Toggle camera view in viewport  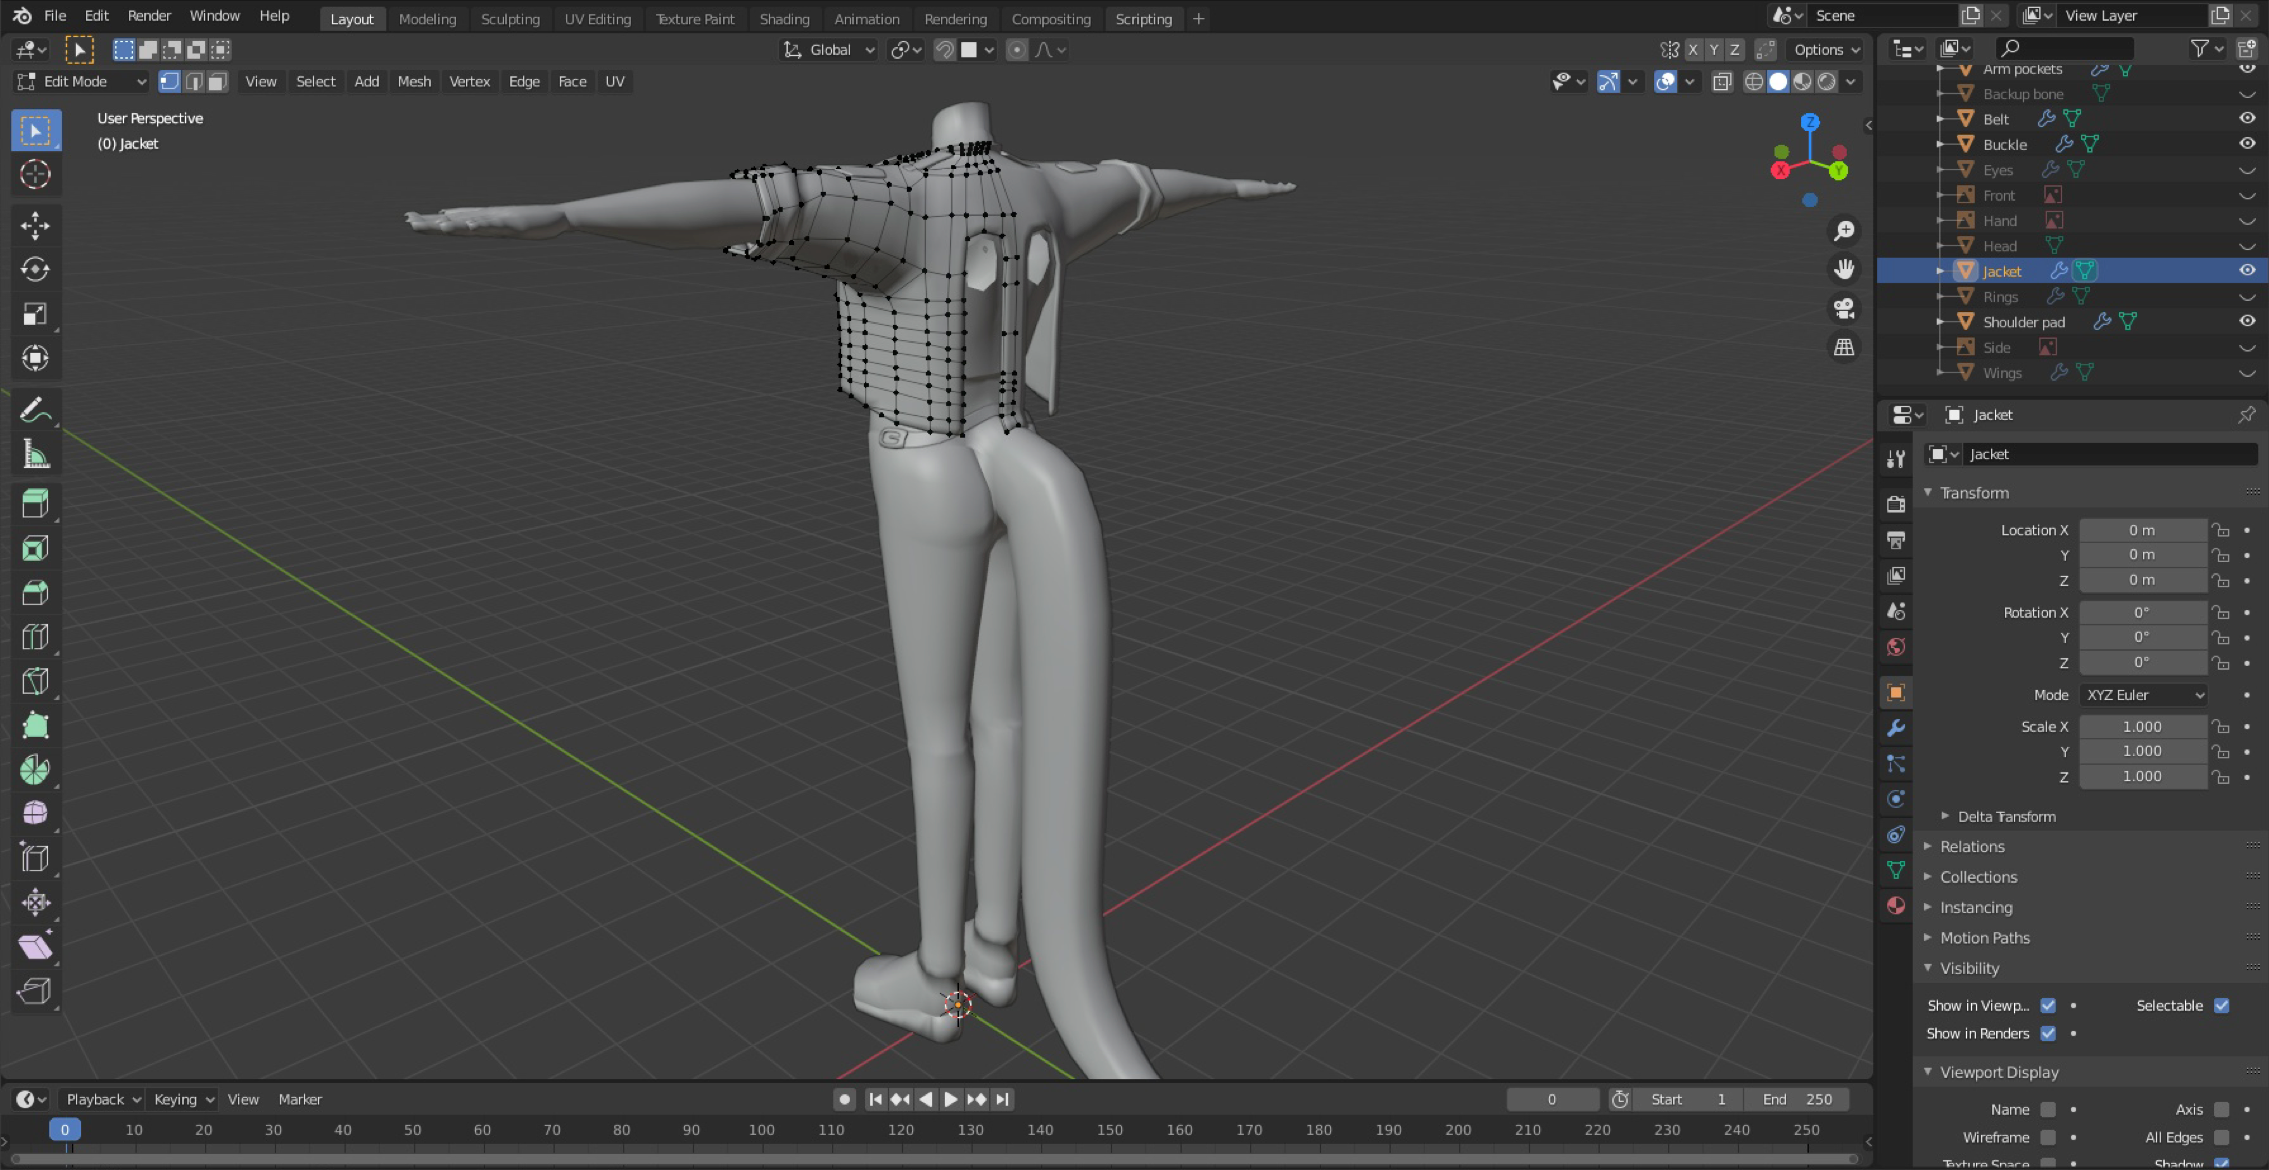pos(1844,309)
